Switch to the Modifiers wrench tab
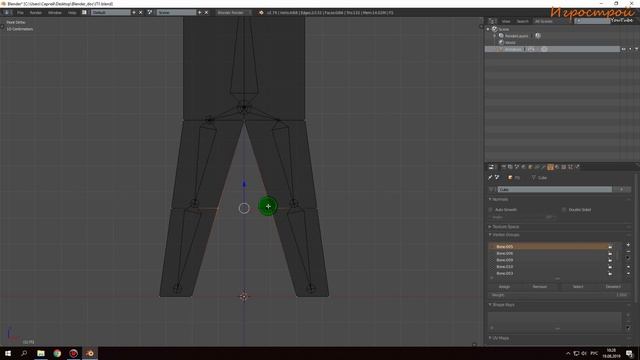 544,167
